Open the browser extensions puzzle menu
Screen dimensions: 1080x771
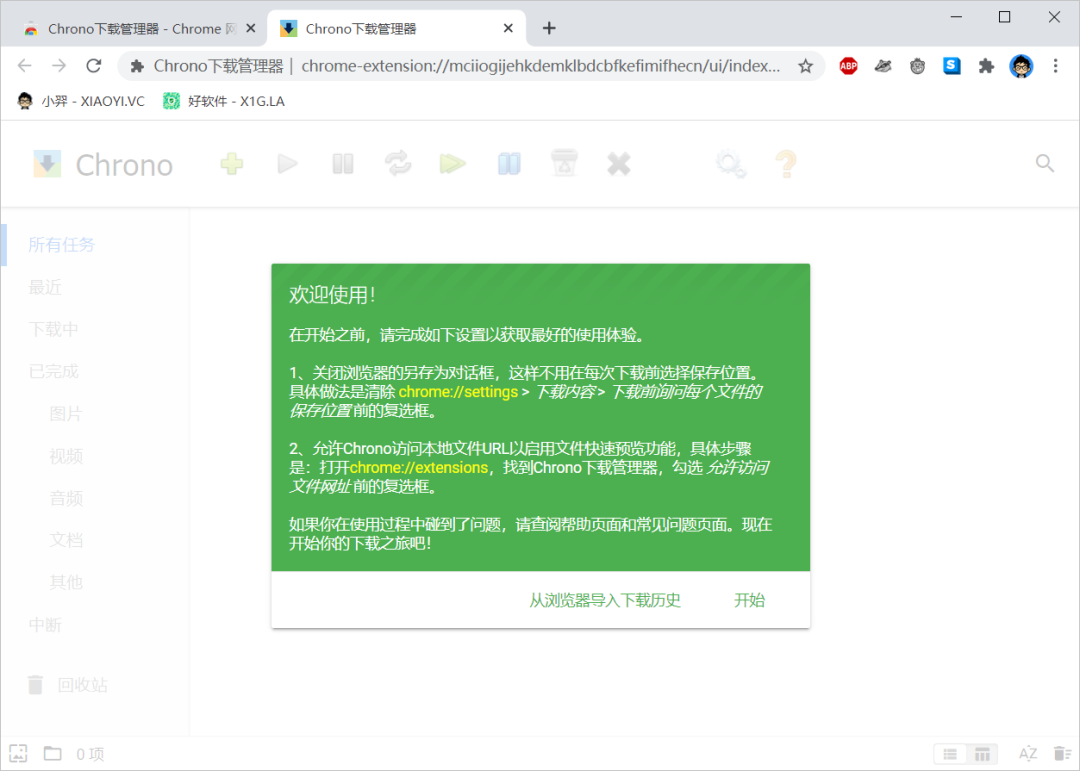tap(986, 66)
